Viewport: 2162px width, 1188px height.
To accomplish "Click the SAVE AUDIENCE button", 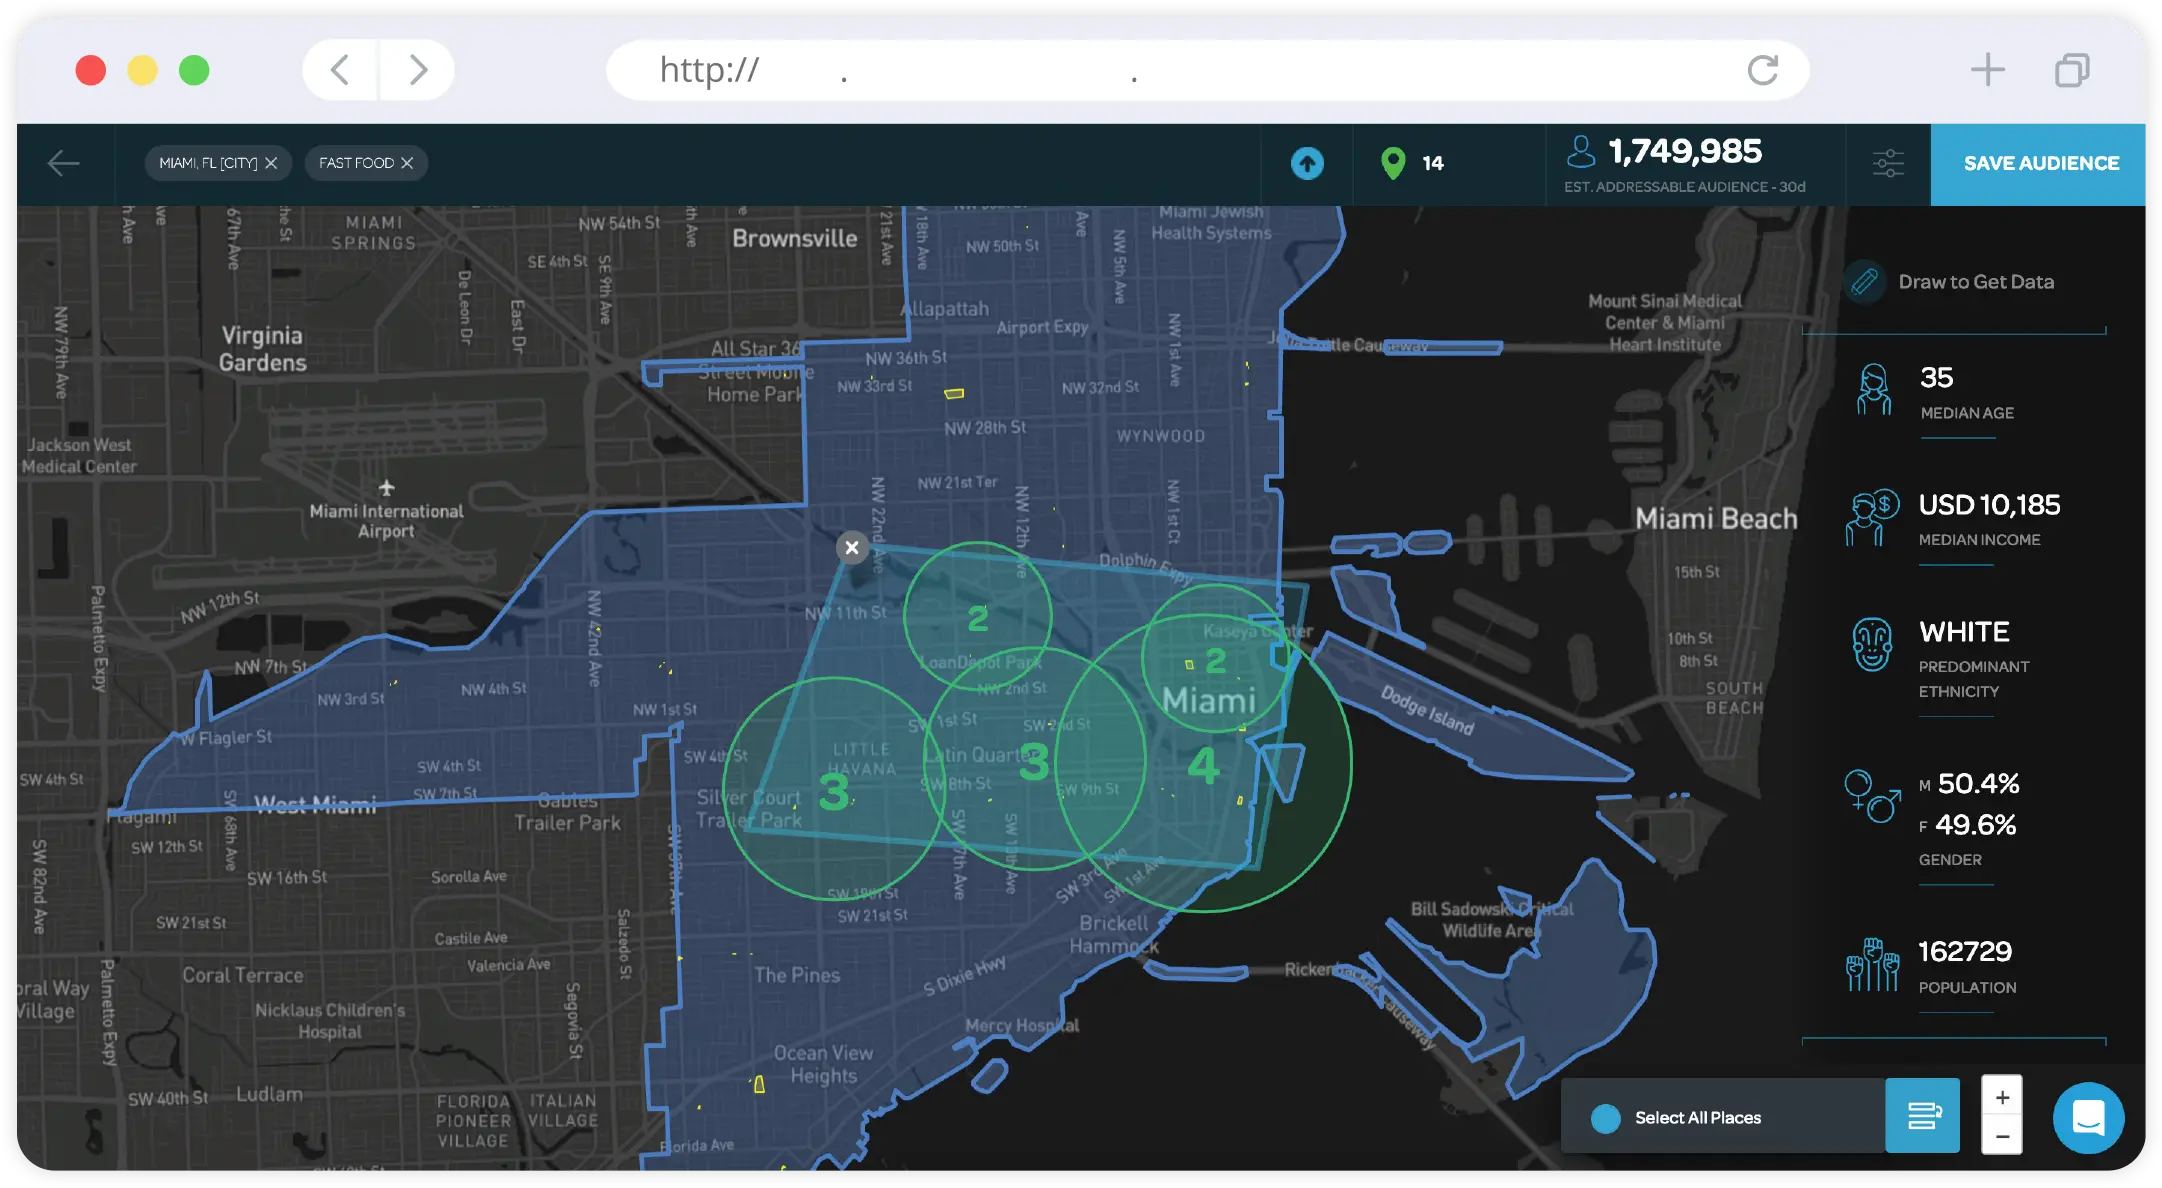I will pos(2040,163).
